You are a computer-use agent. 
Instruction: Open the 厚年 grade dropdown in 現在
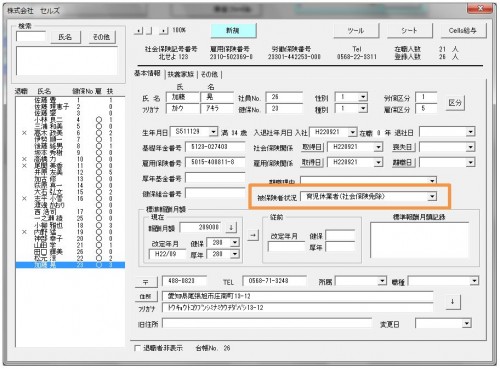click(235, 254)
